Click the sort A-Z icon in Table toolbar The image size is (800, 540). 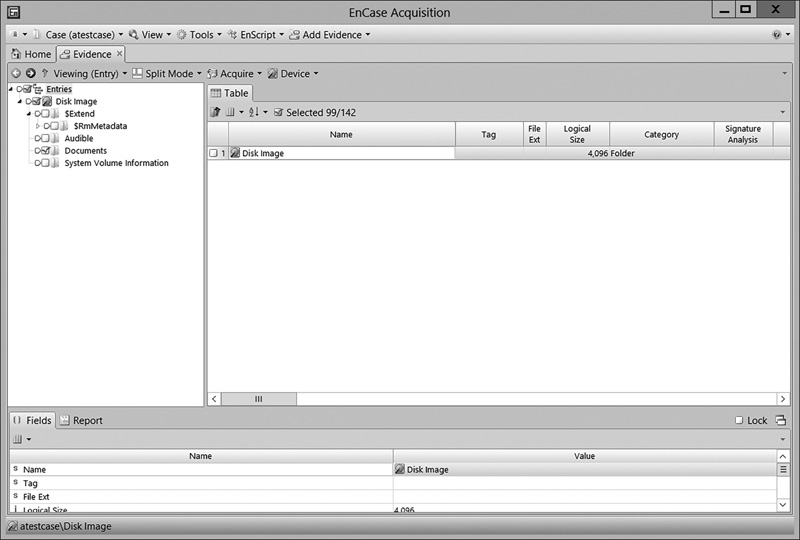tap(254, 112)
